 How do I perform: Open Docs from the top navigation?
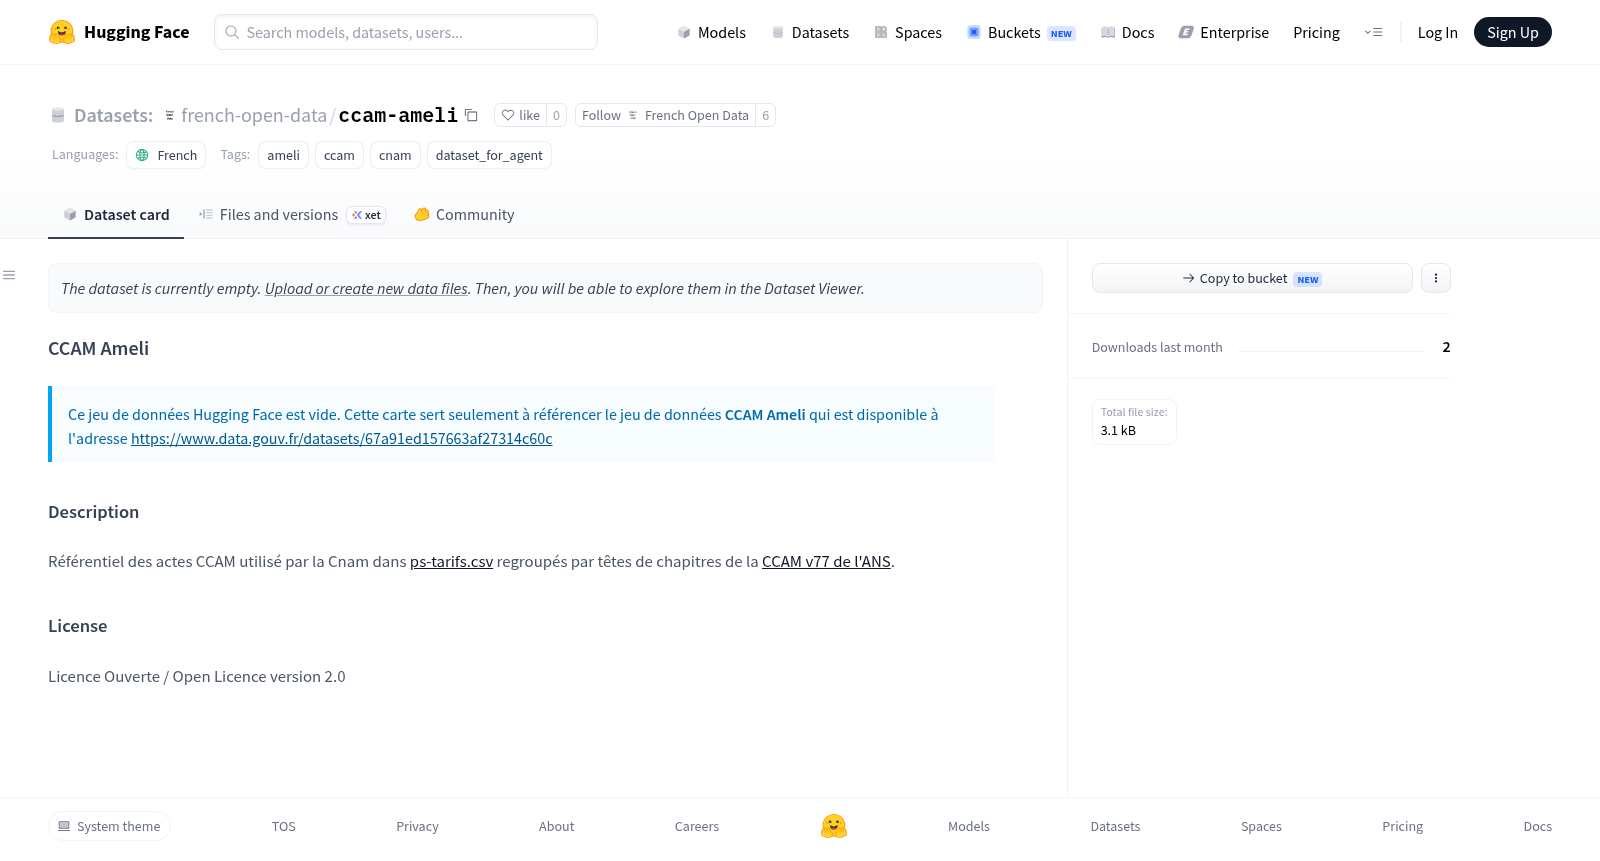[x=1127, y=32]
